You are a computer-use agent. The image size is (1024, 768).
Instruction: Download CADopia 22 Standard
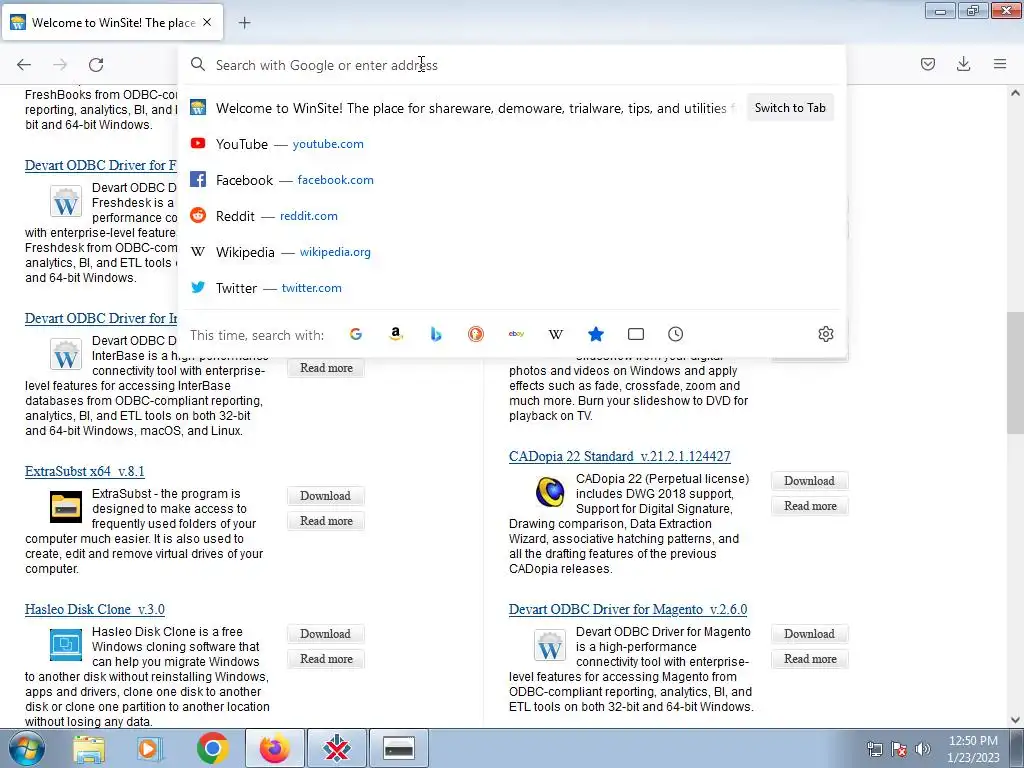[810, 481]
